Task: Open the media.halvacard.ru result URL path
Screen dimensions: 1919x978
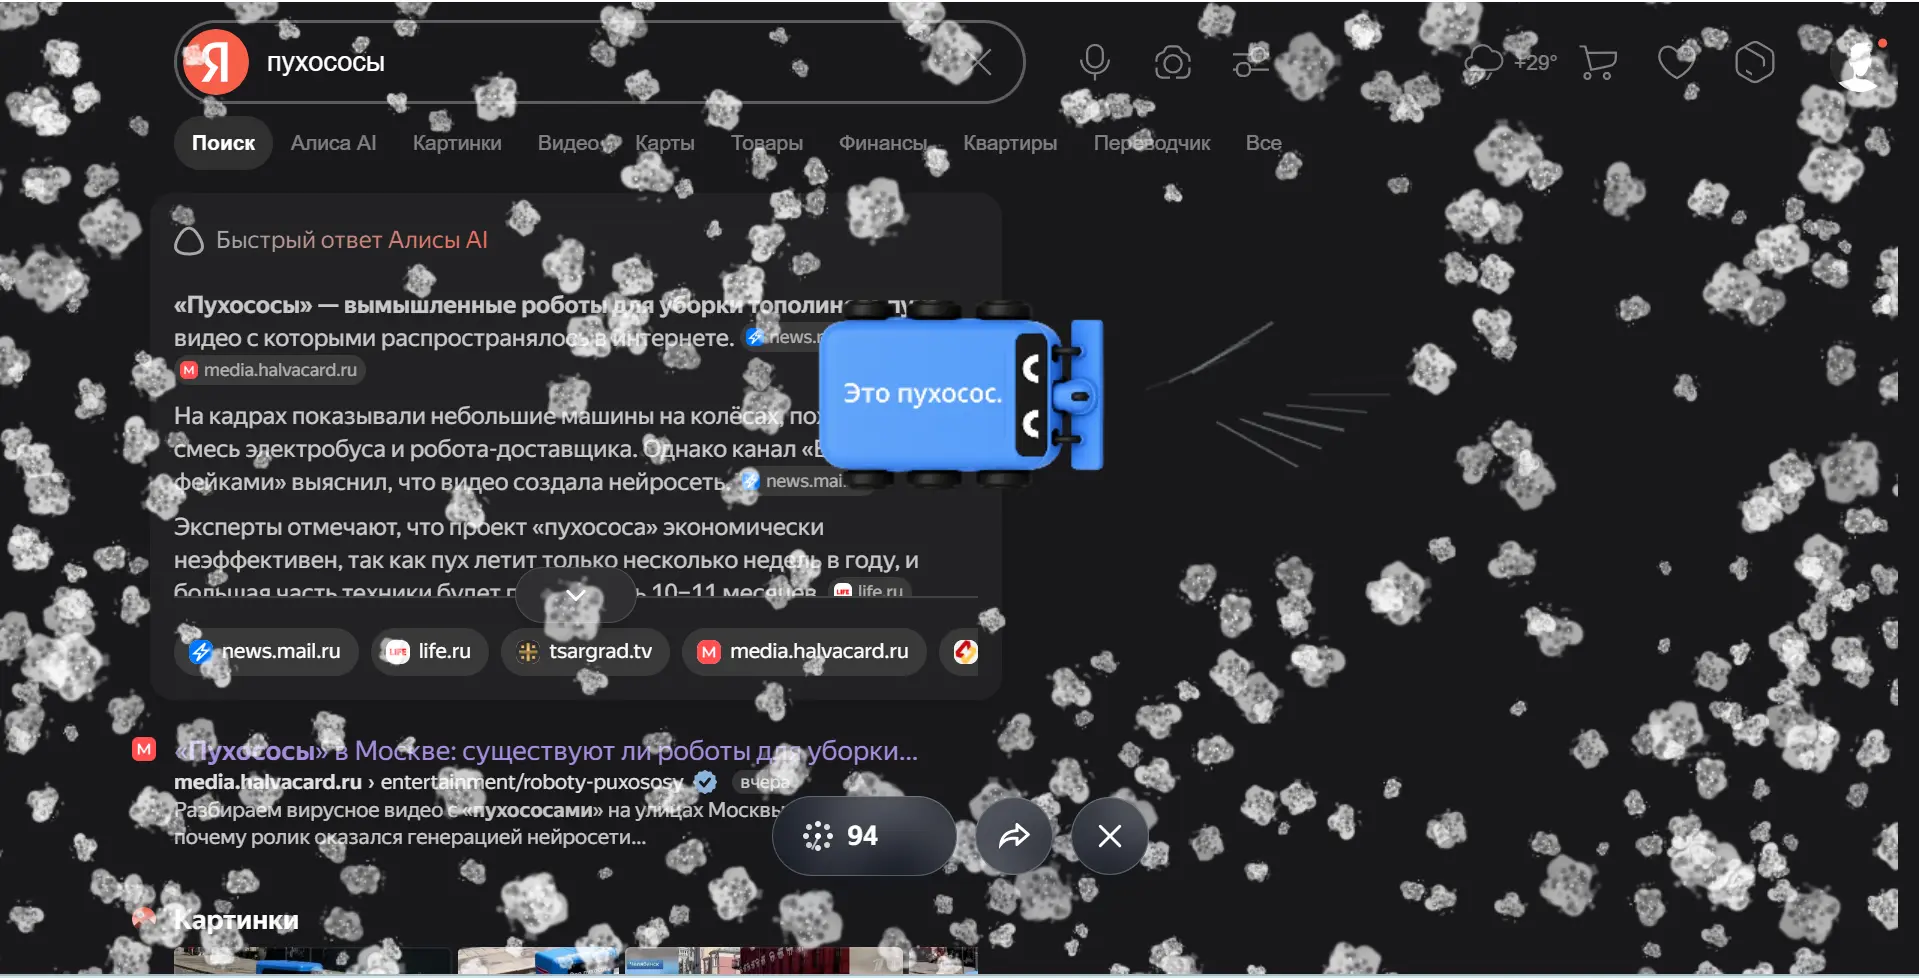Action: click(x=429, y=782)
